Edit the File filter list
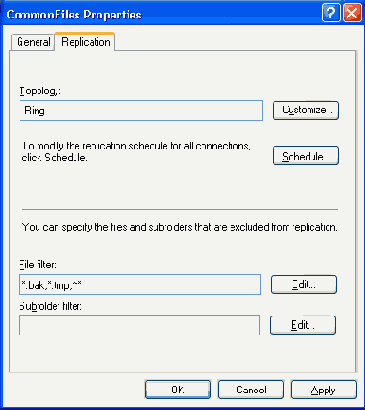 click(304, 285)
